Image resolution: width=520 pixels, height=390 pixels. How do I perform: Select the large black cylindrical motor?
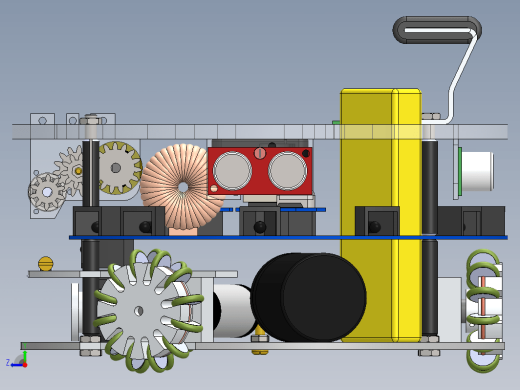coord(308,297)
